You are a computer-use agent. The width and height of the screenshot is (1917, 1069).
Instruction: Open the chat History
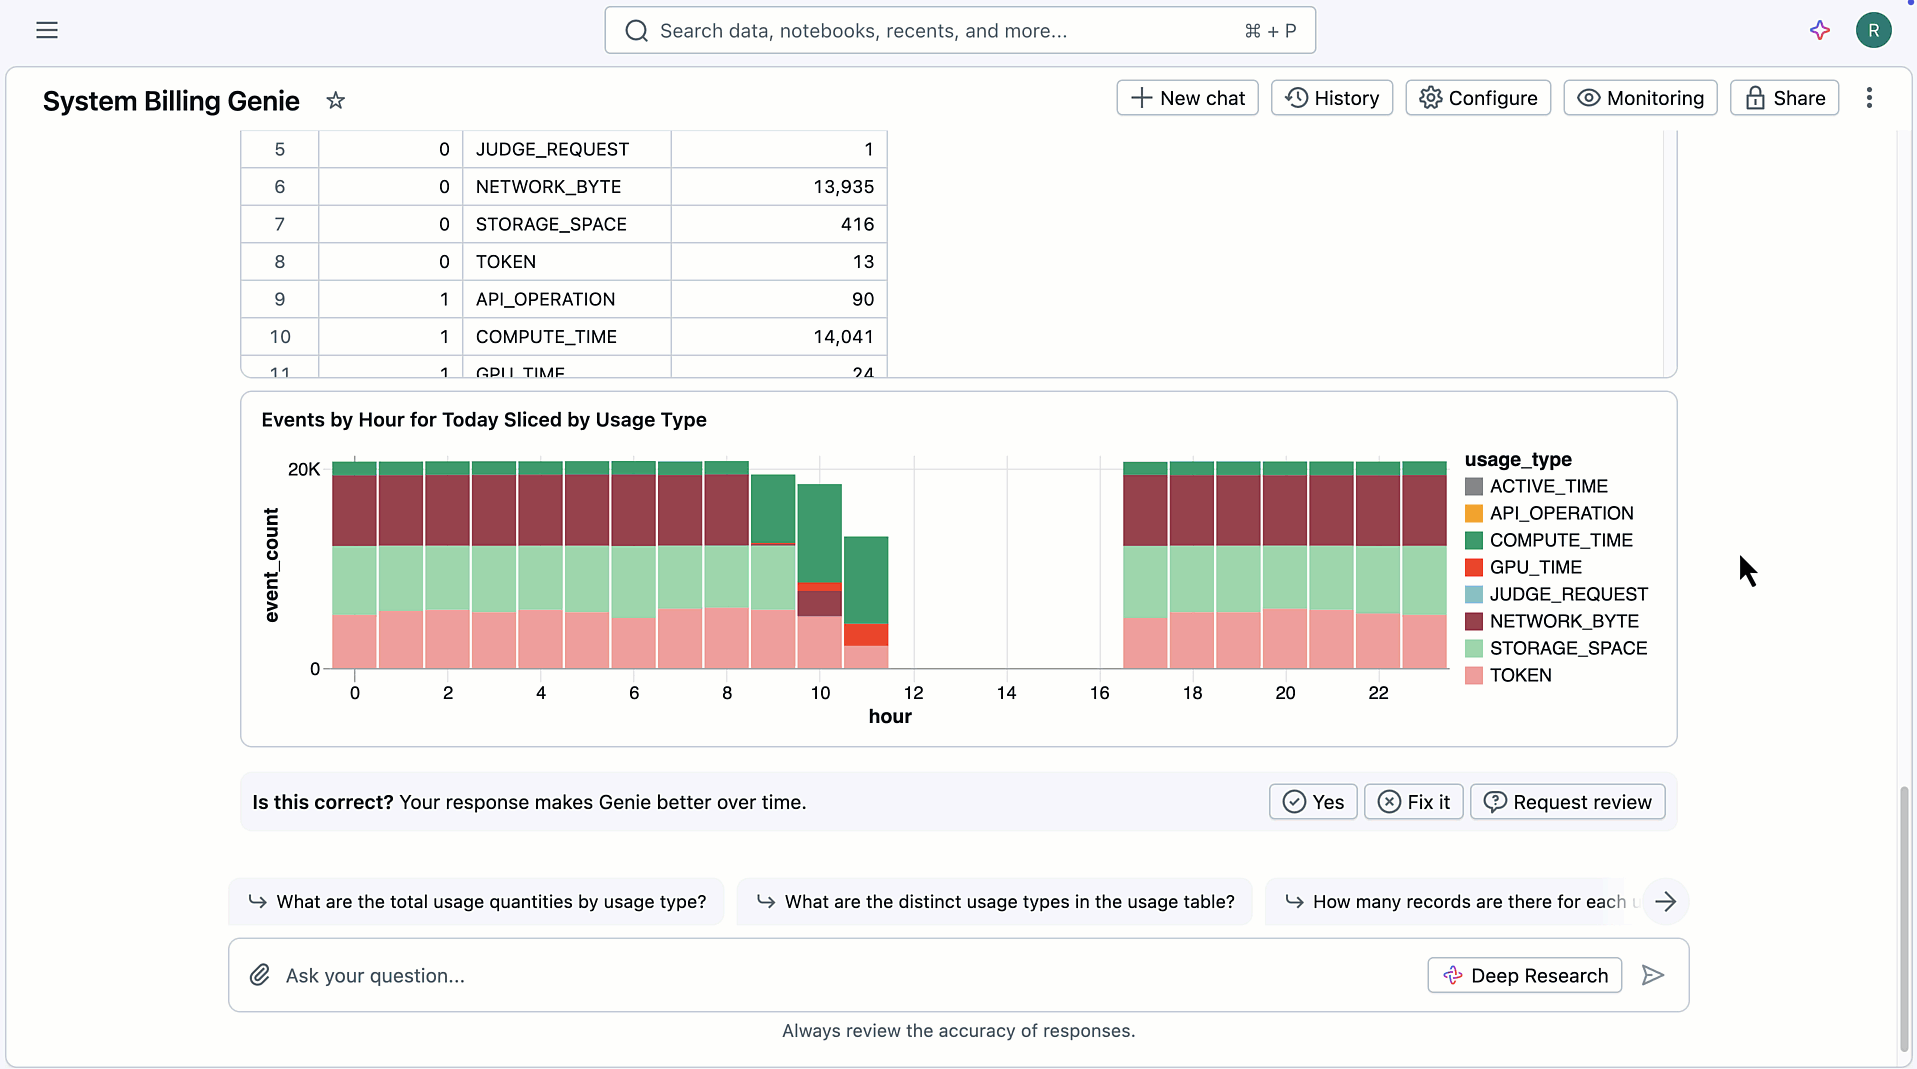1331,98
